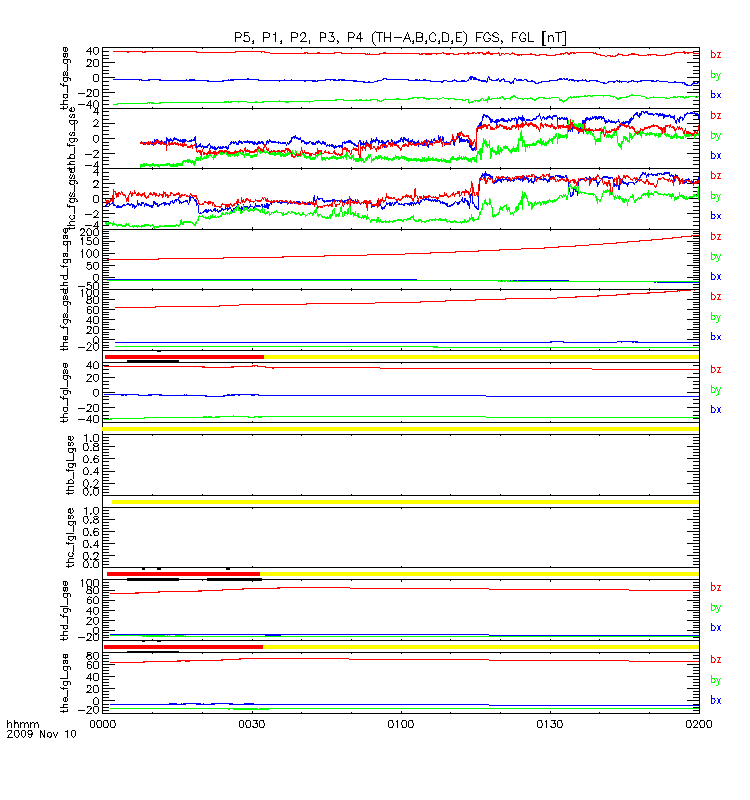Click the yellow mode bar above the_fgl panel
The width and height of the screenshot is (750, 800).
tap(481, 647)
